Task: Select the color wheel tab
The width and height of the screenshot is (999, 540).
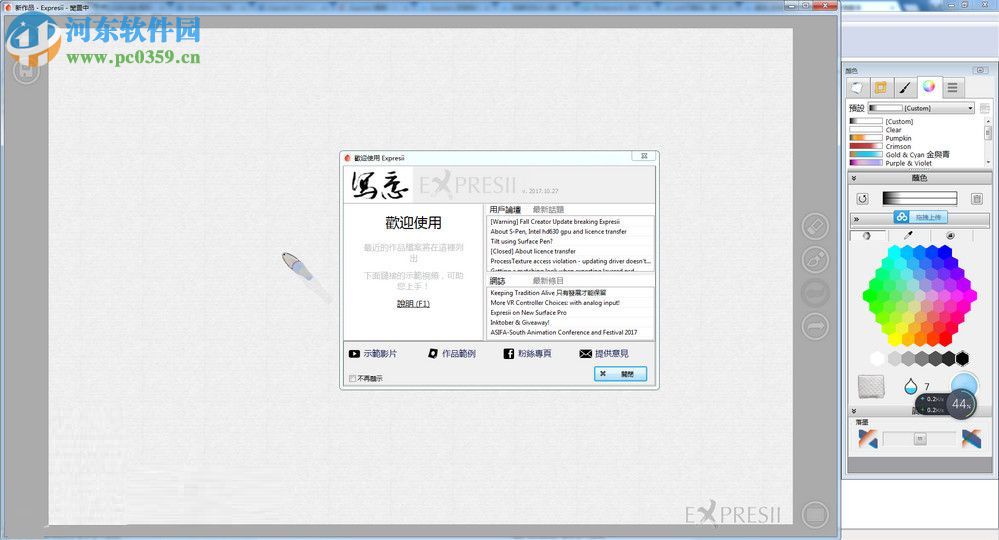Action: pos(928,87)
